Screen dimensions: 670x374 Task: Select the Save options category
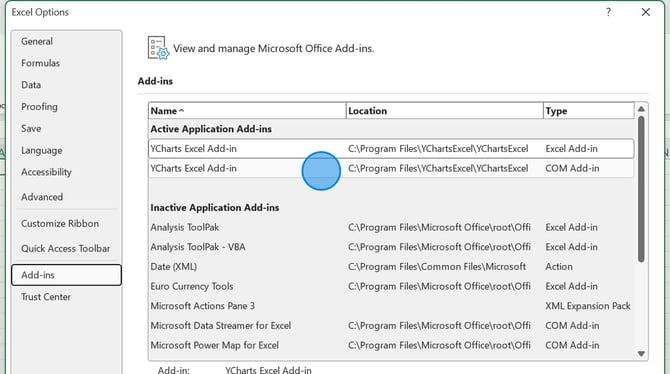66,129
